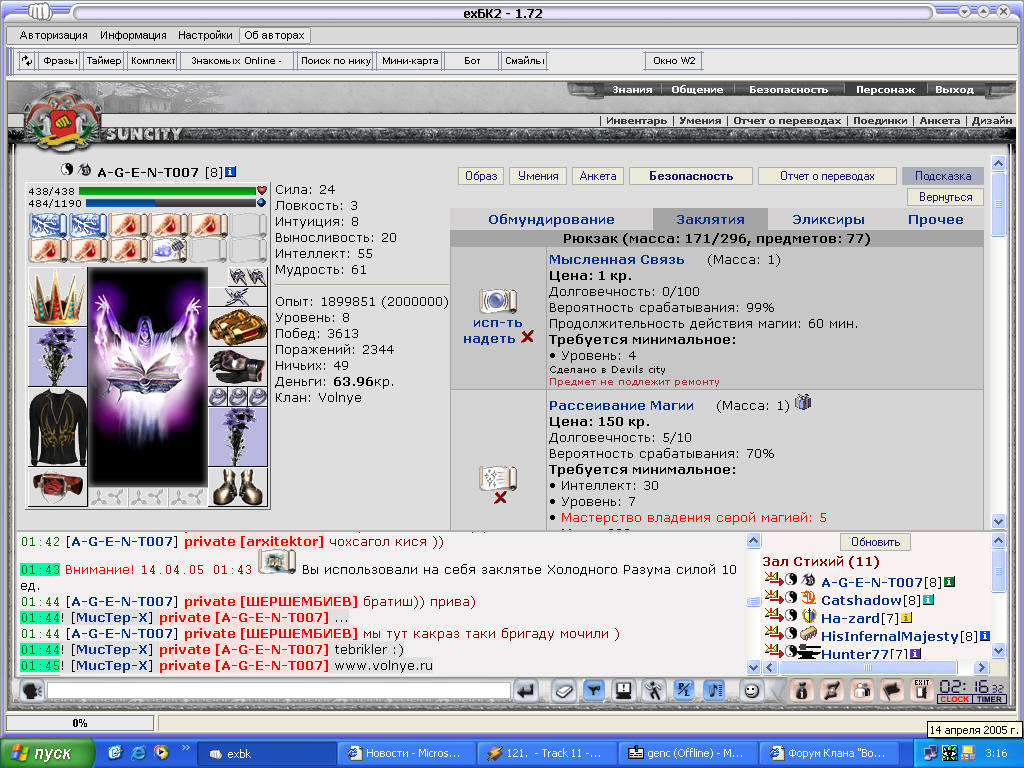Open the Инвентарь link in top navigation

coord(636,120)
